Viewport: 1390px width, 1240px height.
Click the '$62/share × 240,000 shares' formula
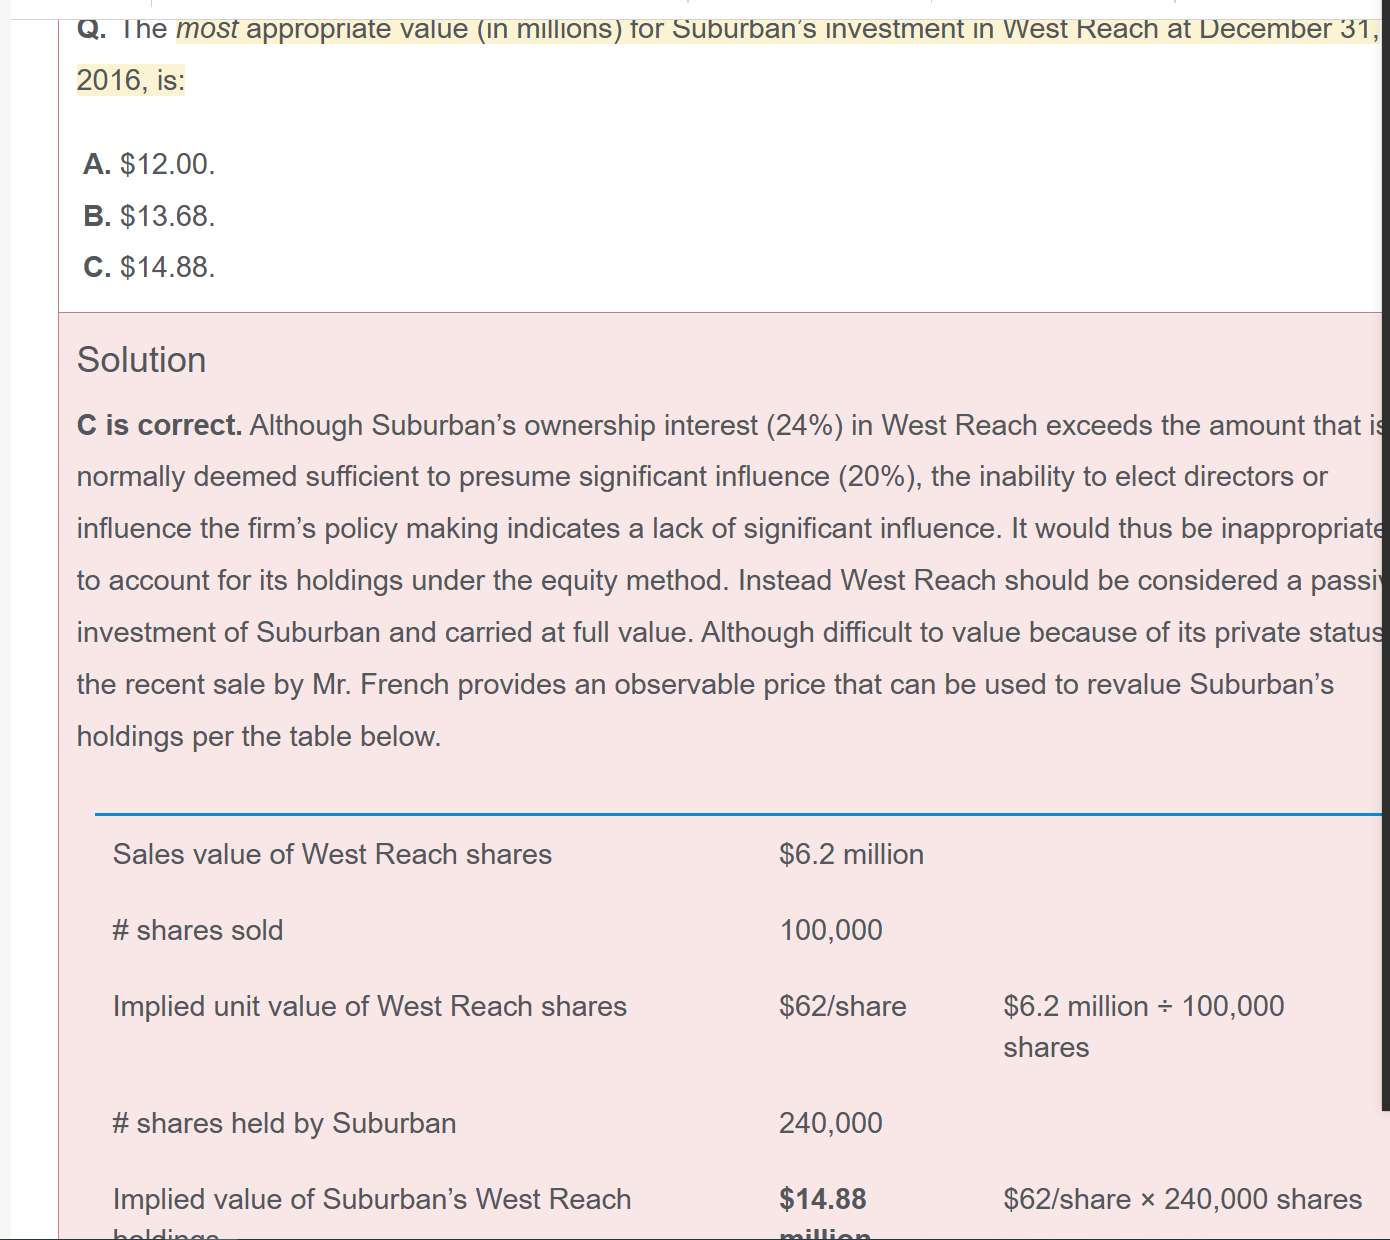click(x=1183, y=1199)
